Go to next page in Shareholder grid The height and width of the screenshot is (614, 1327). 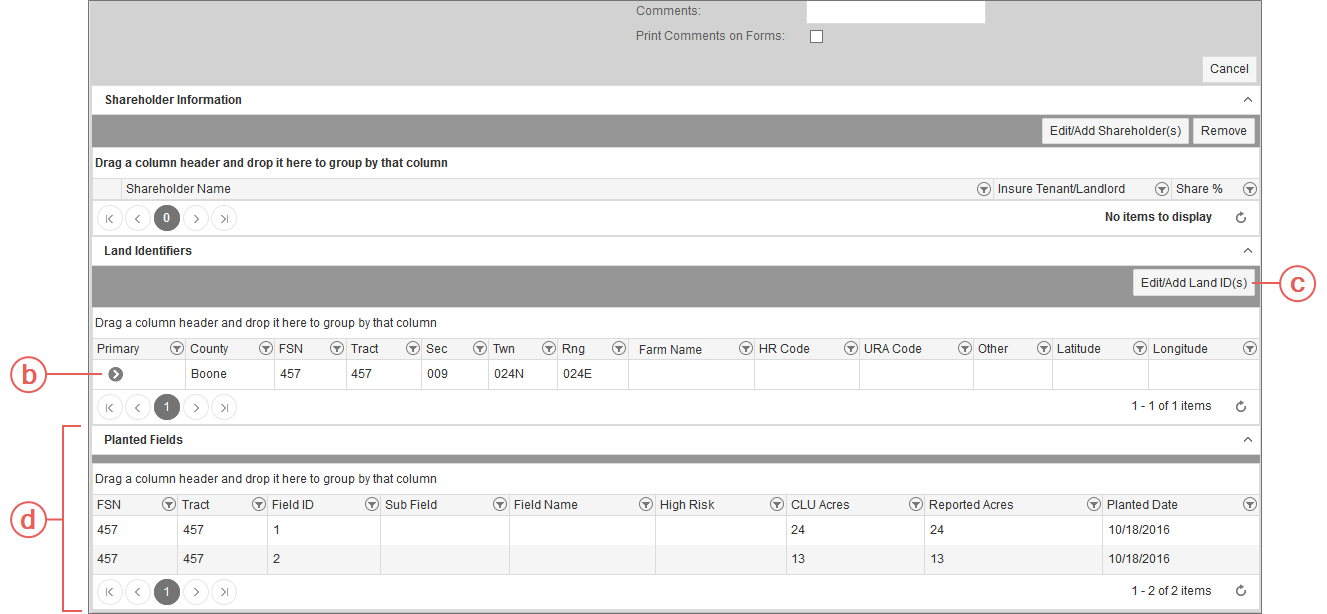point(196,218)
